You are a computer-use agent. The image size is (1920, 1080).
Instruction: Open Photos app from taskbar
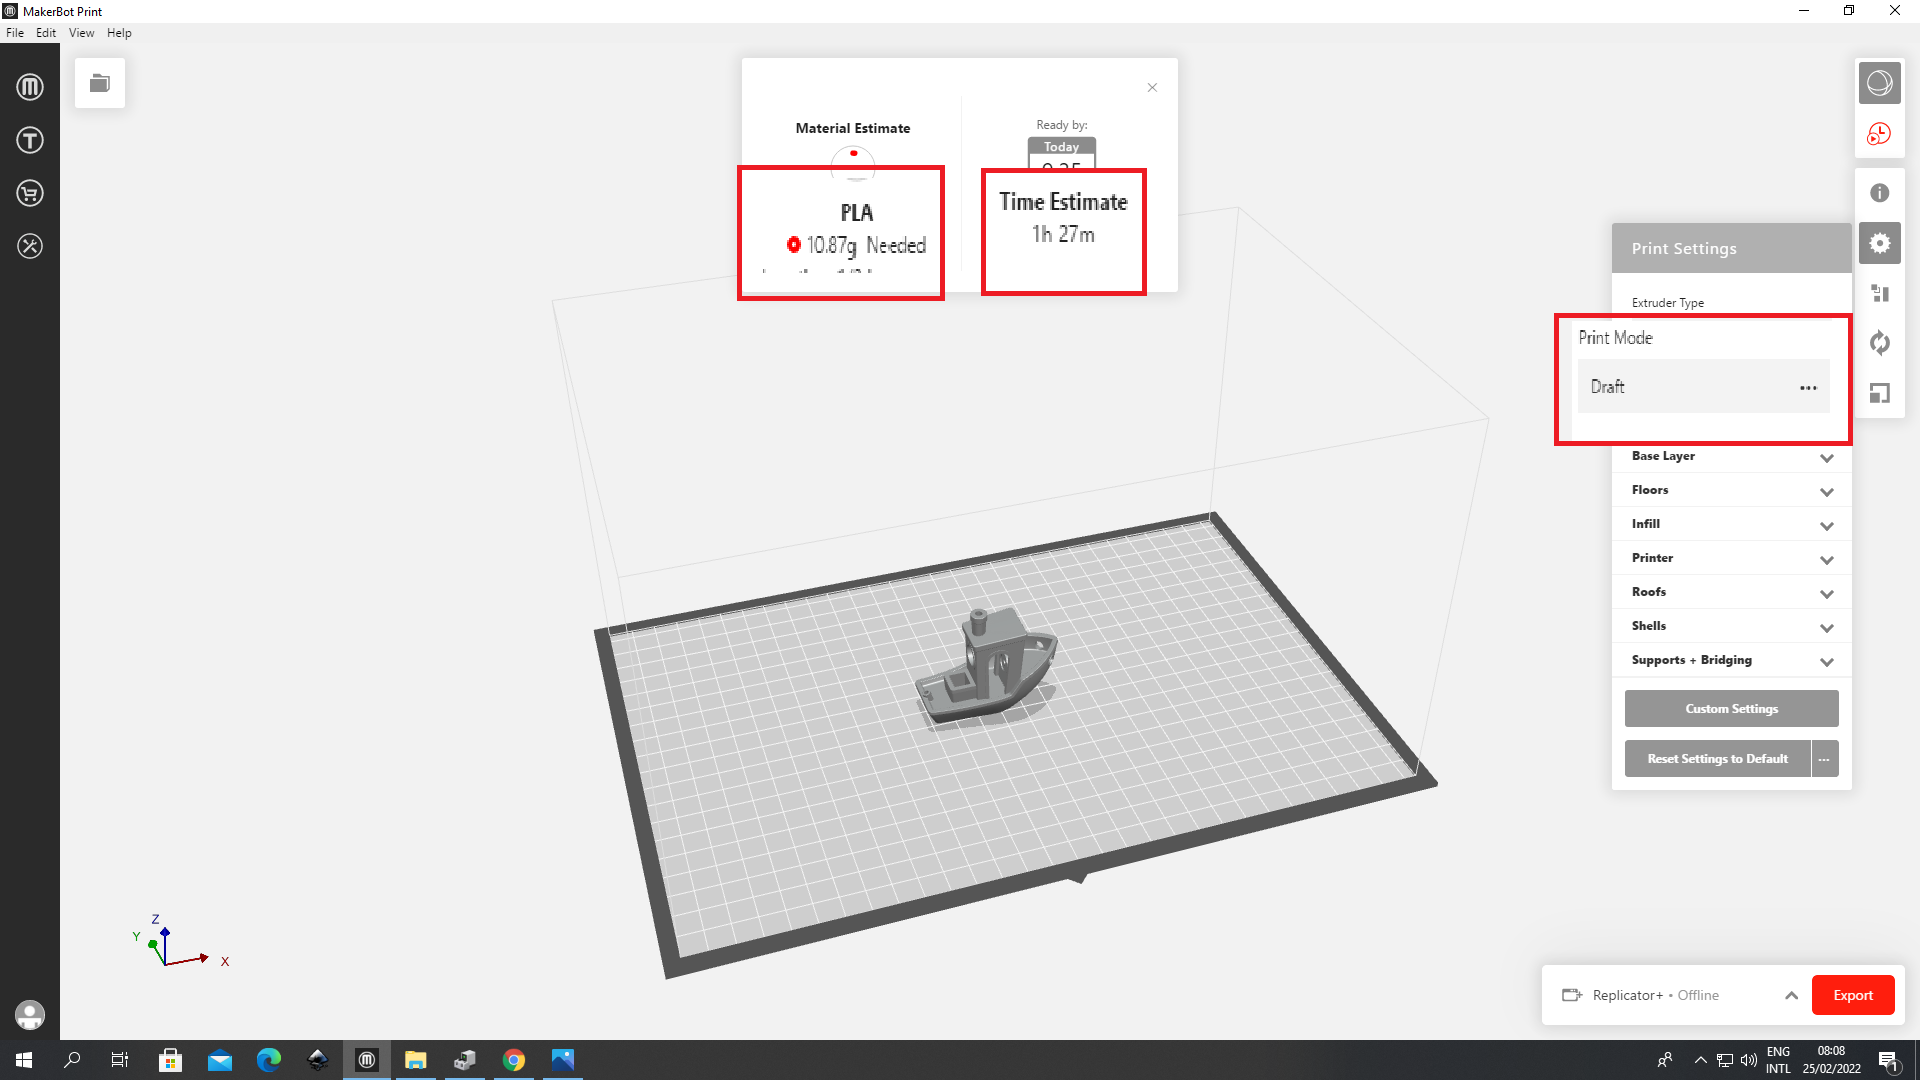(563, 1060)
